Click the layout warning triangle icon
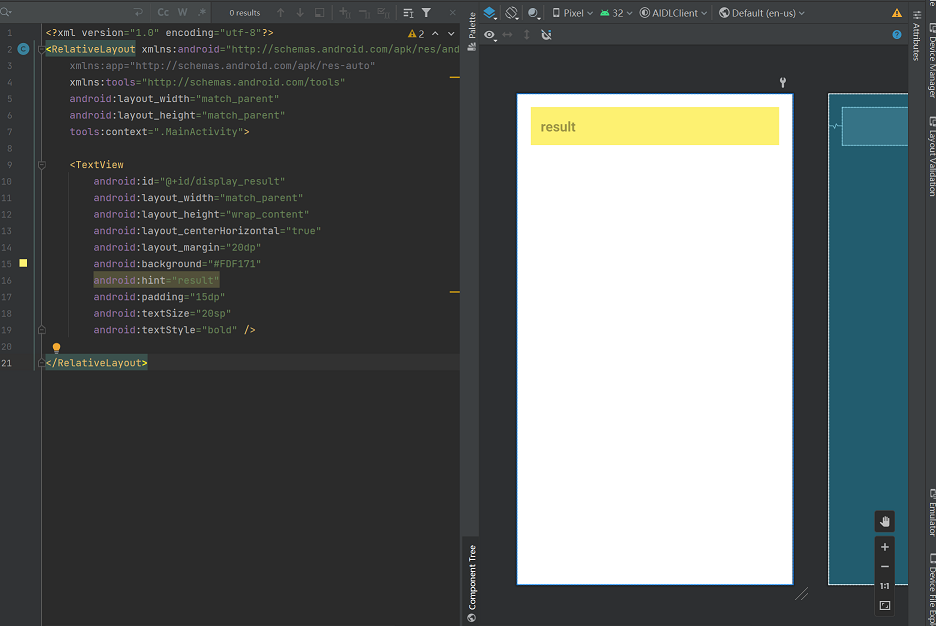 (x=897, y=13)
